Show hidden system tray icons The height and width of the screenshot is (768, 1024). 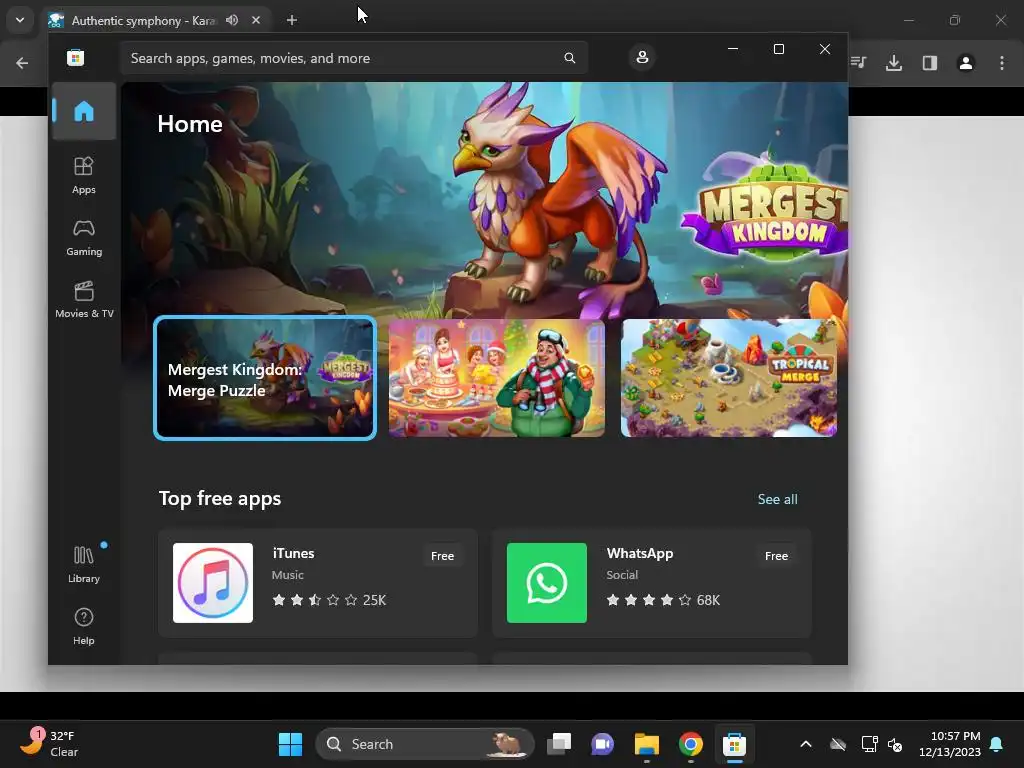[x=806, y=744]
